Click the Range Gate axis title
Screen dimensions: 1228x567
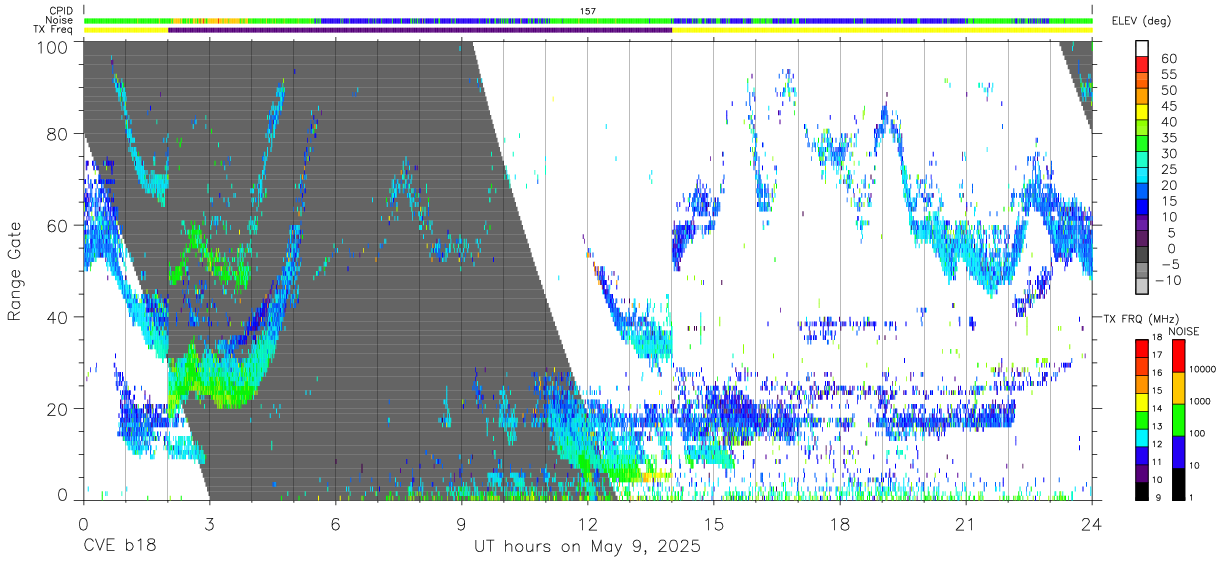point(15,272)
